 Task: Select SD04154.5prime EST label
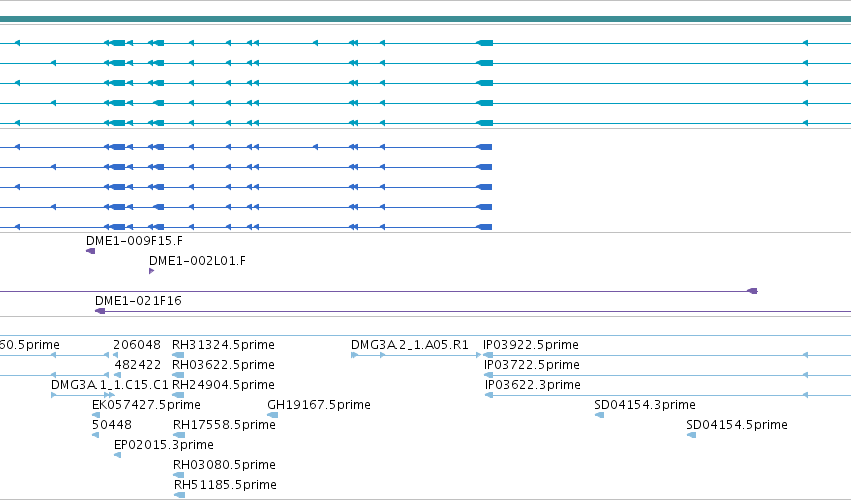[736, 425]
